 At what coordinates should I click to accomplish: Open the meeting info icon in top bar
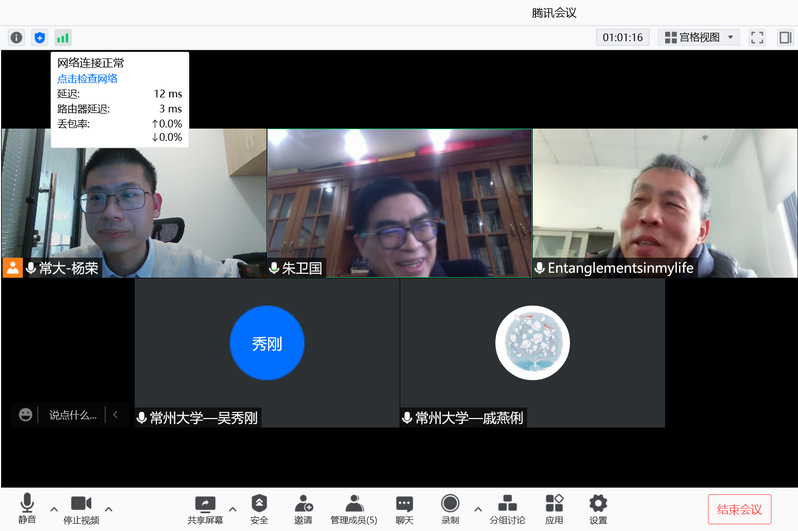click(16, 37)
